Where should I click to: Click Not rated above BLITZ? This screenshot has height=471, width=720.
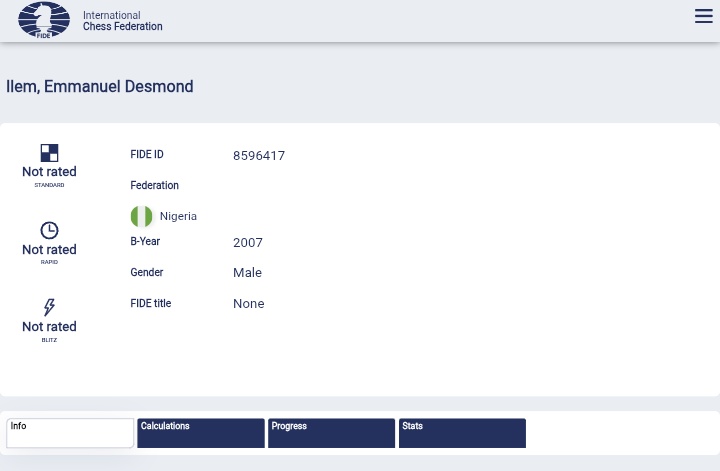49,327
